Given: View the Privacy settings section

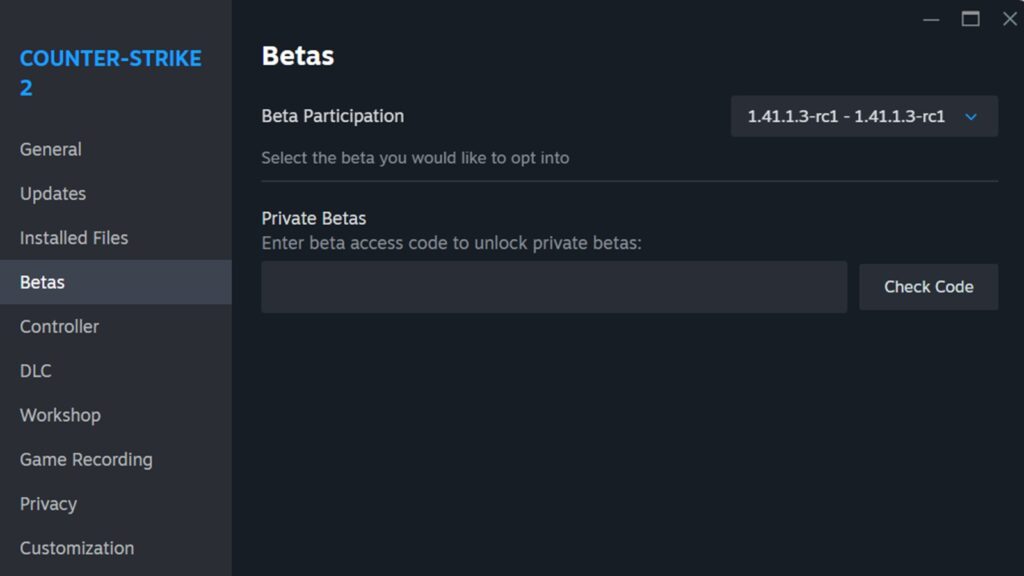Looking at the screenshot, I should coord(48,504).
